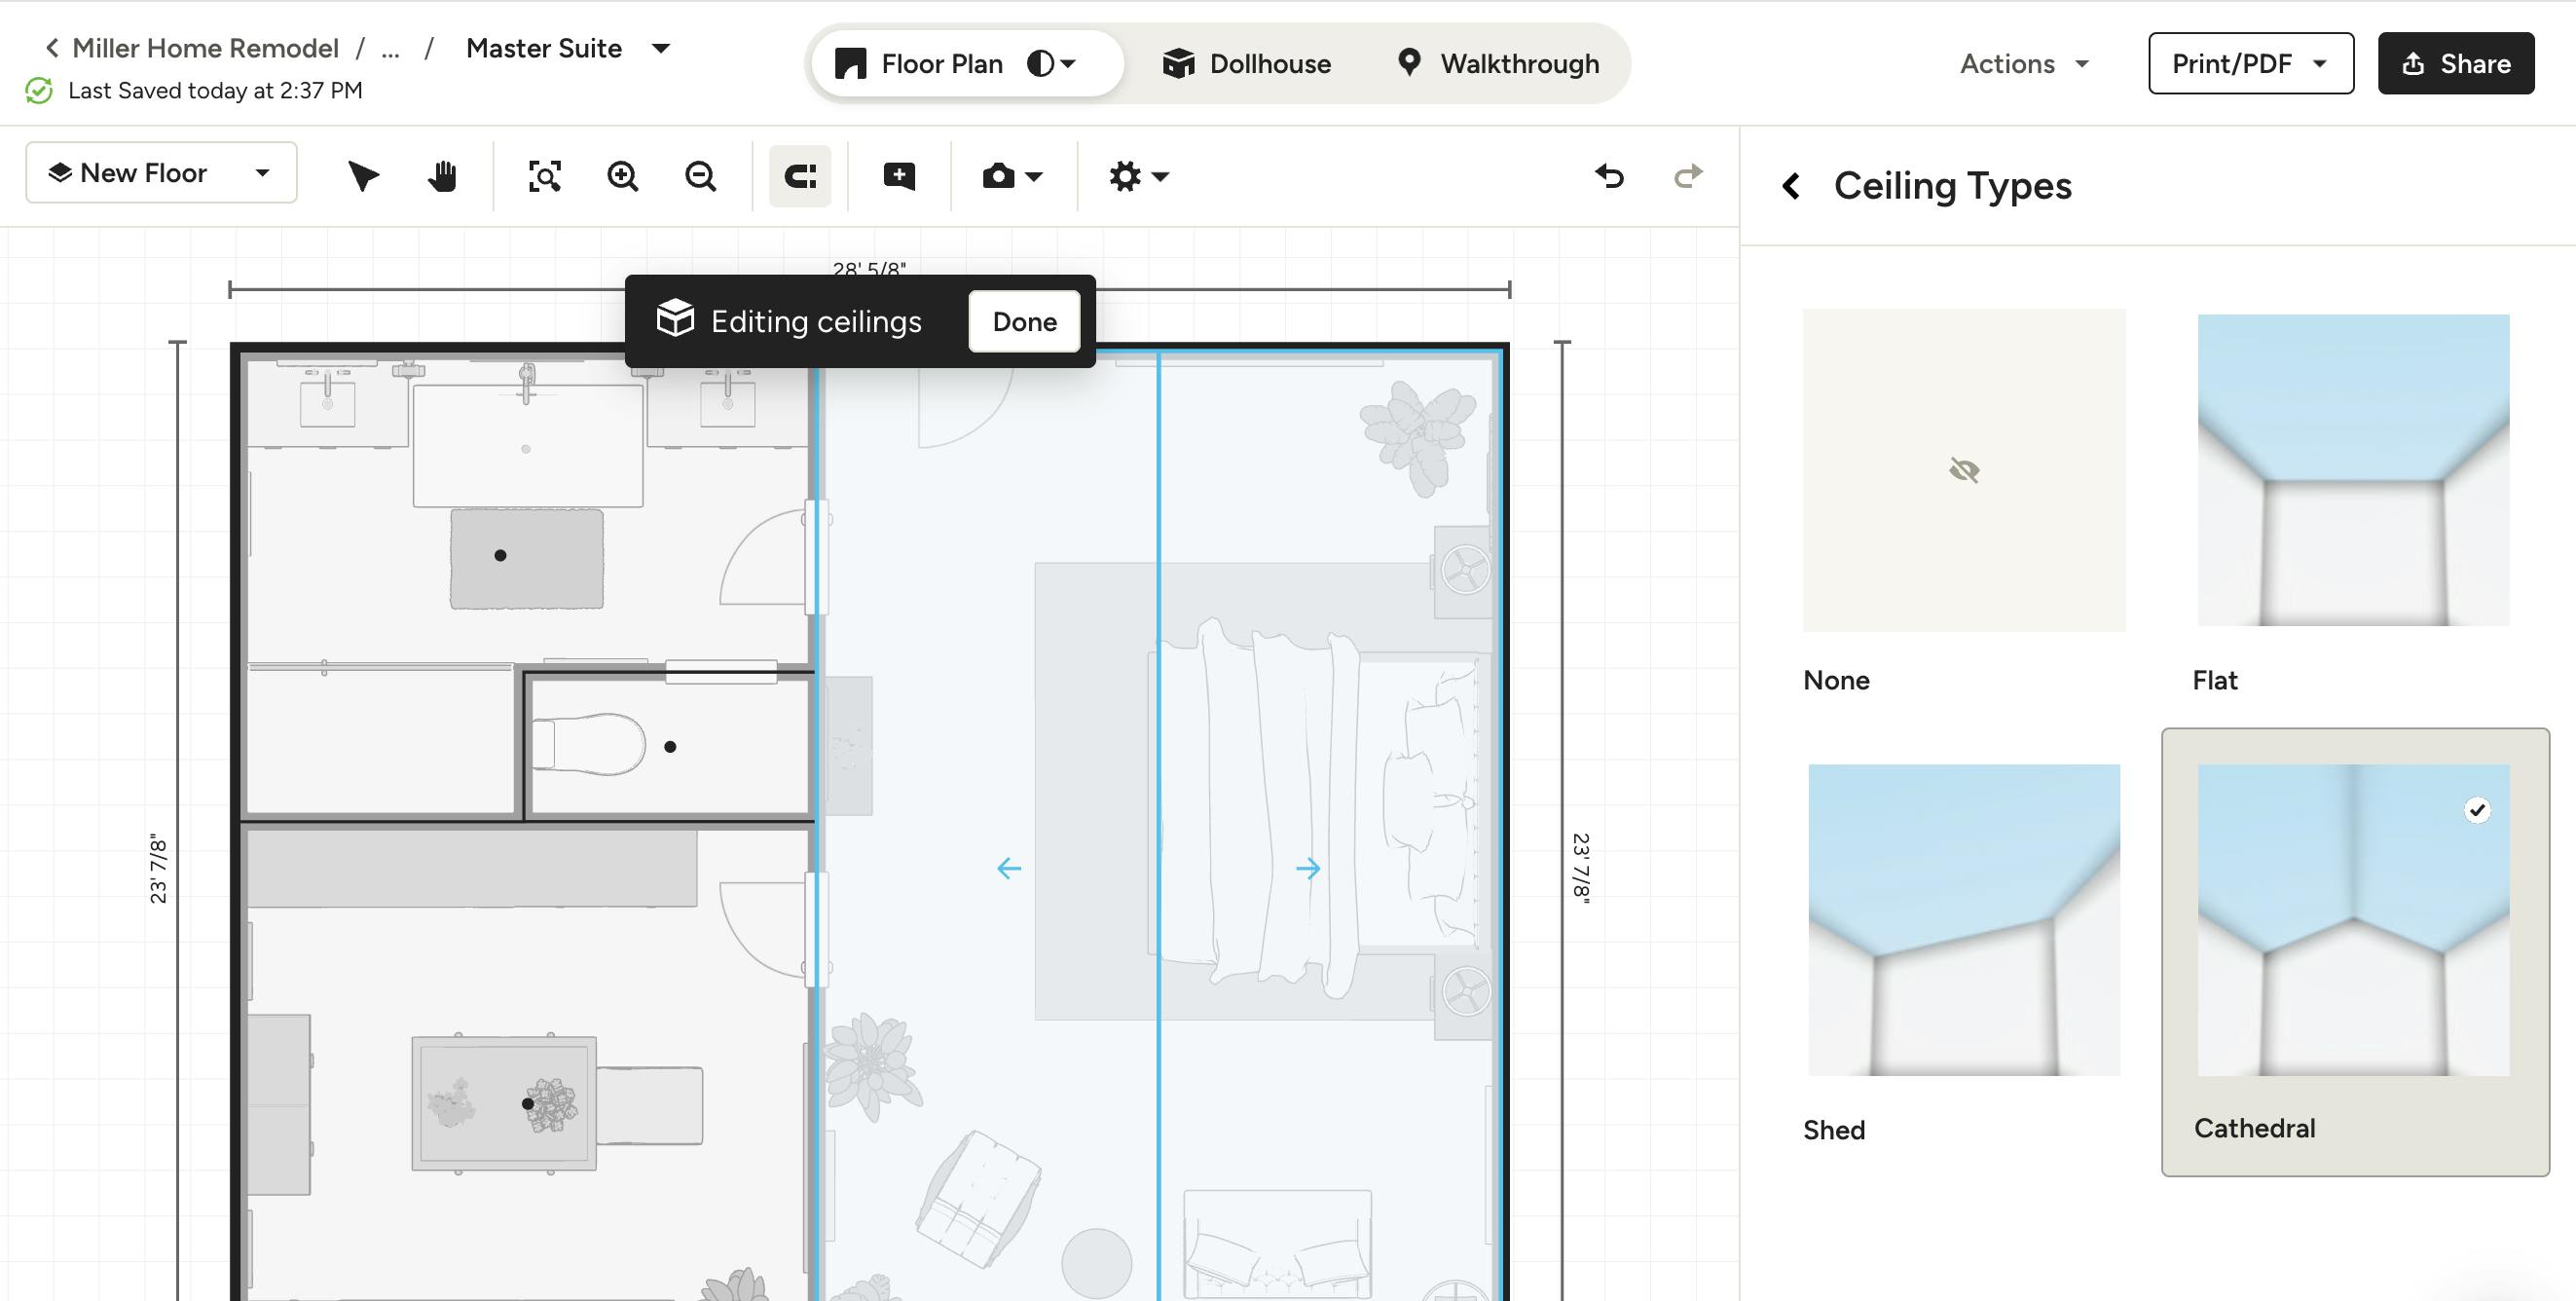Image resolution: width=2576 pixels, height=1301 pixels.
Task: Click the Last Saved today text
Action: (215, 91)
